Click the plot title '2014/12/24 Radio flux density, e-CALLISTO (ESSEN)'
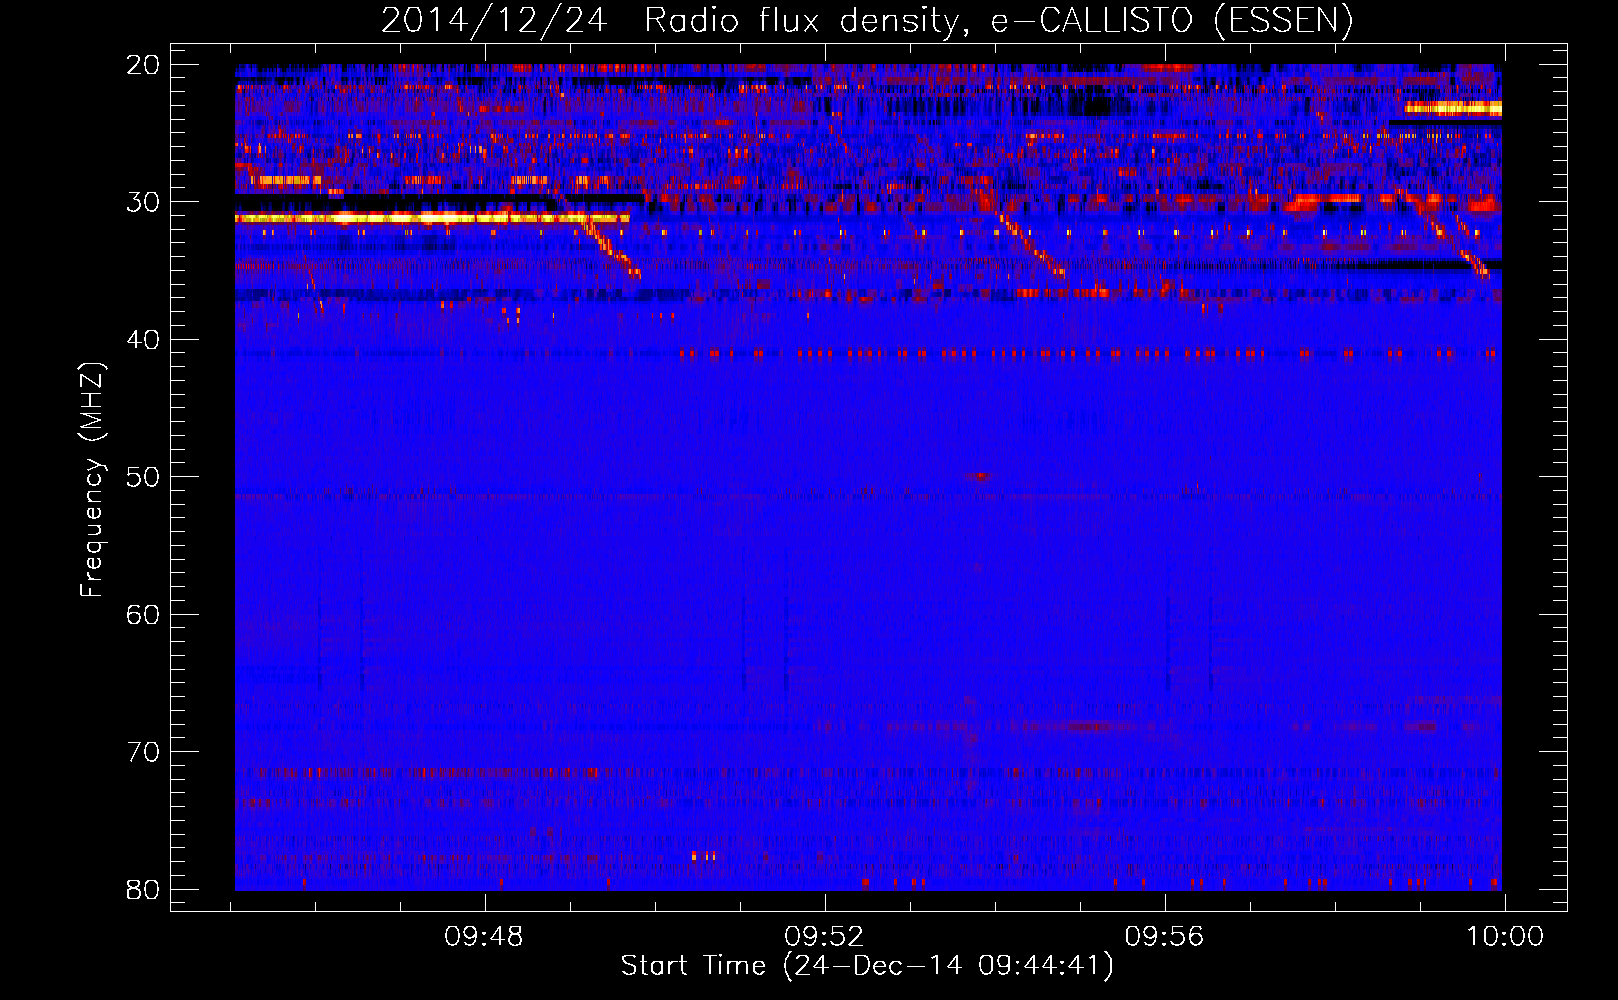Viewport: 1618px width, 1000px height. [x=867, y=21]
